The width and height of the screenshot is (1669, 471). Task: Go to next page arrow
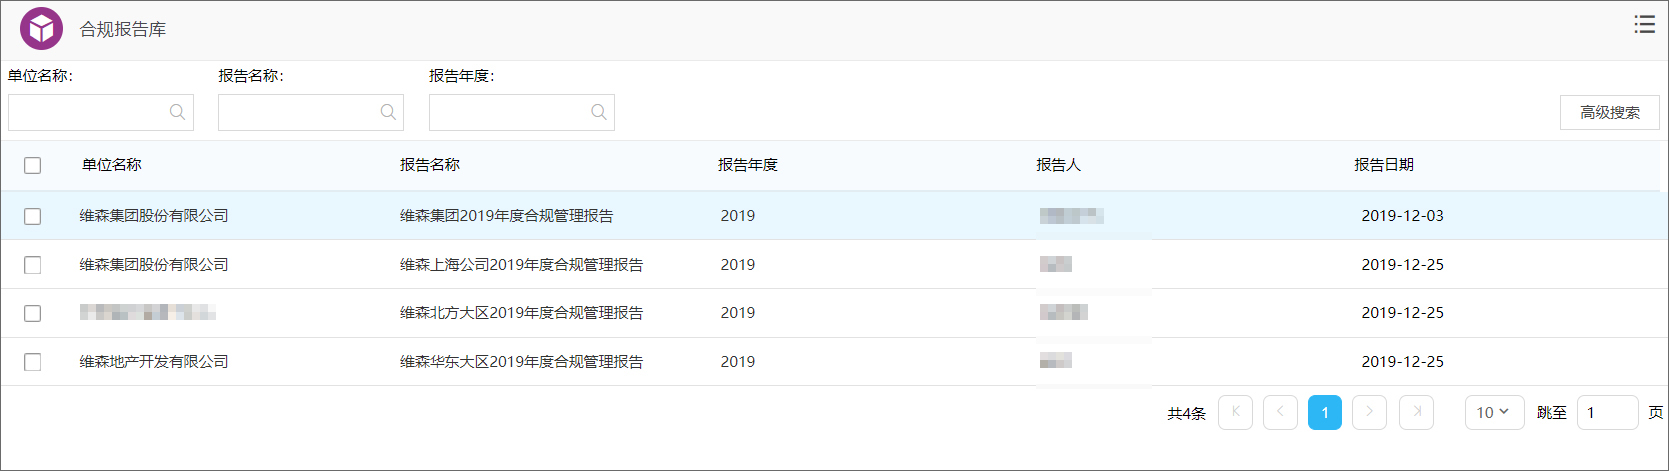pyautogui.click(x=1369, y=412)
